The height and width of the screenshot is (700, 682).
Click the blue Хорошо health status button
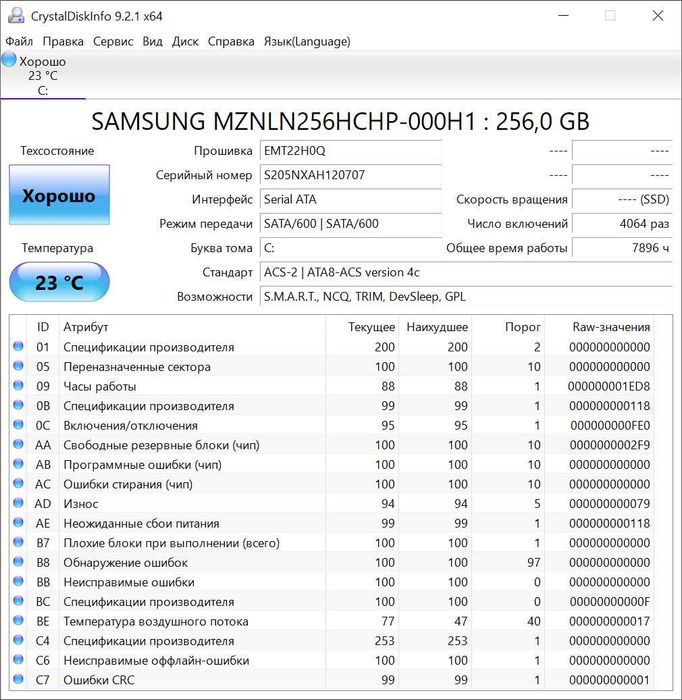59,195
